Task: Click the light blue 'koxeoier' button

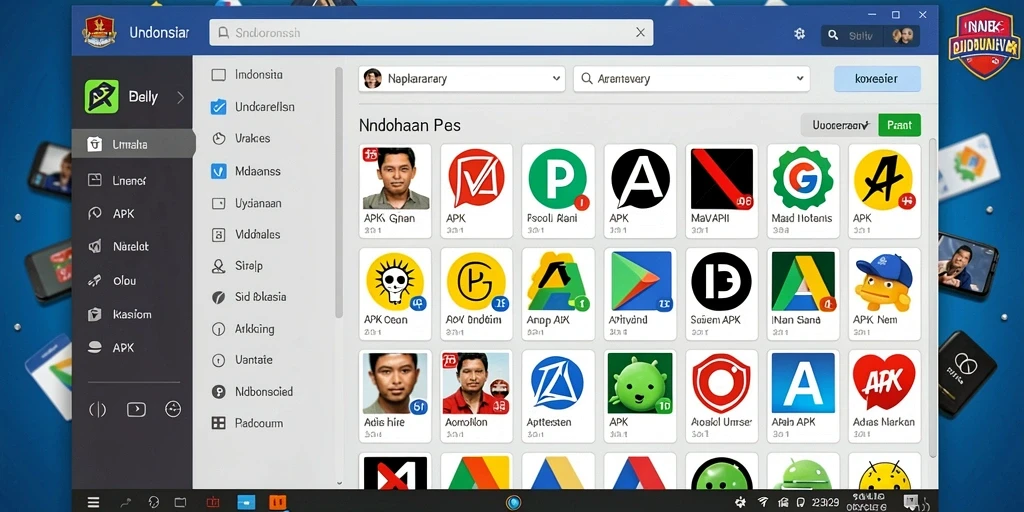Action: 877,78
